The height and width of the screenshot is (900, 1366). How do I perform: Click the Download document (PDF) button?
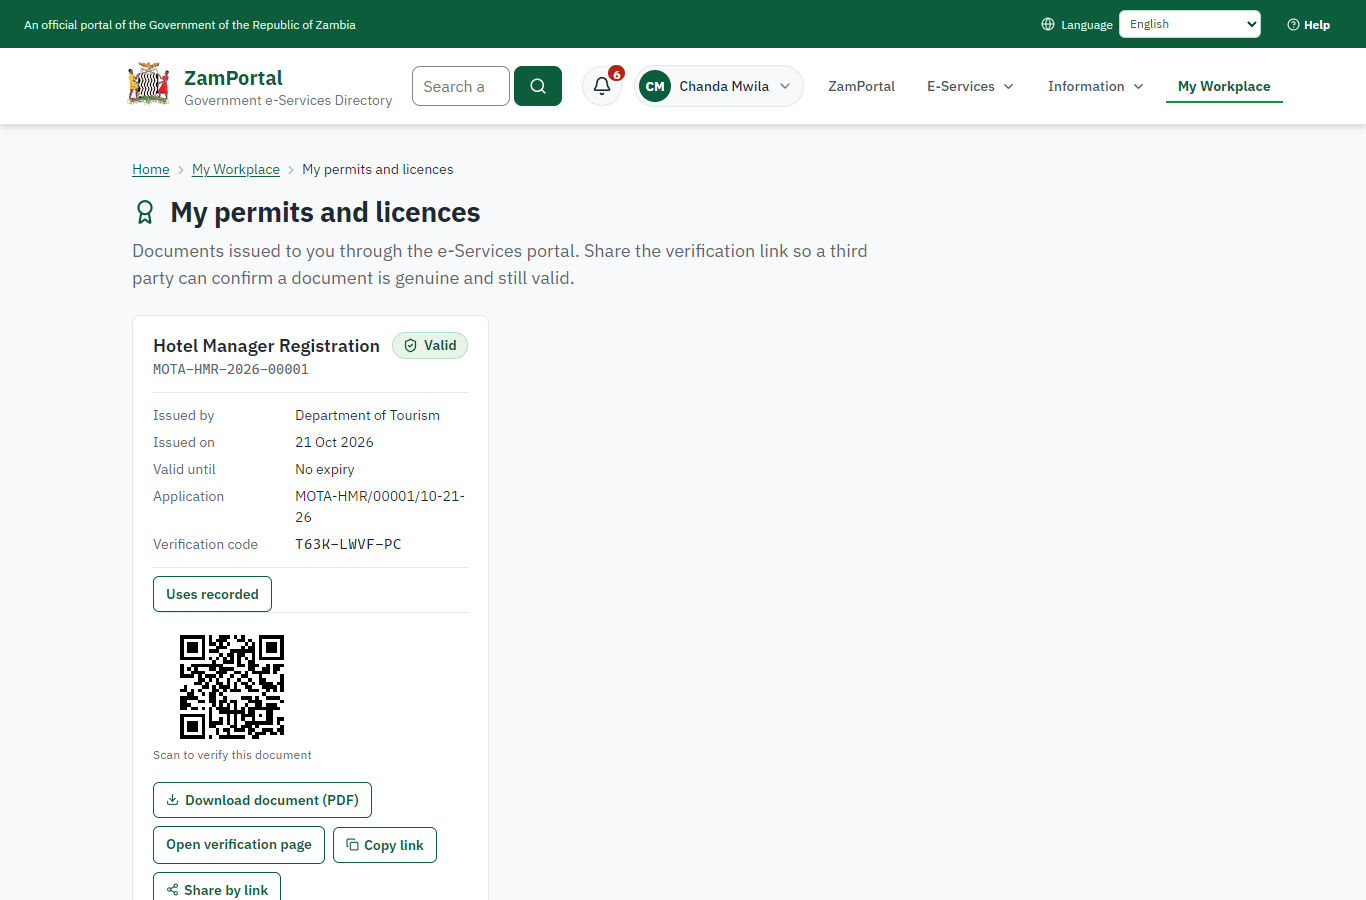click(x=262, y=800)
